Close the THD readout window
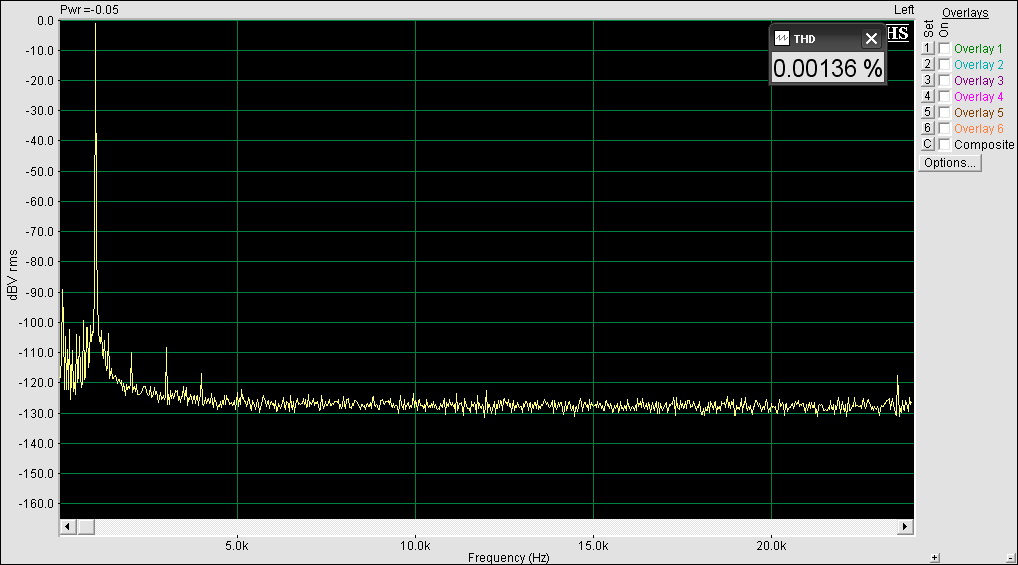This screenshot has height=565, width=1018. [871, 39]
